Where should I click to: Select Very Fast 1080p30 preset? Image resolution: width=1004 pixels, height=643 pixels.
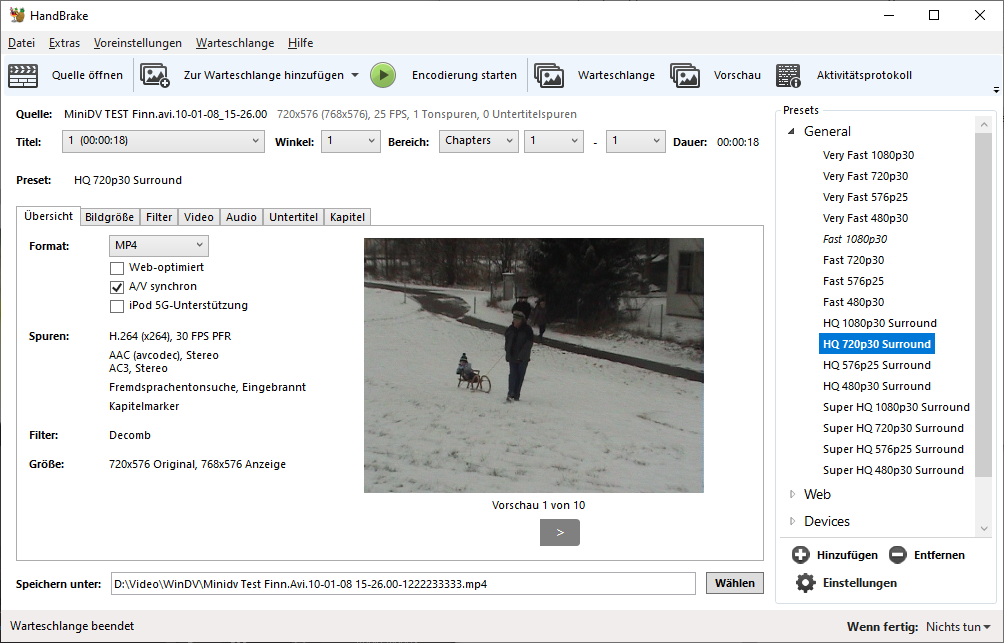[x=868, y=155]
